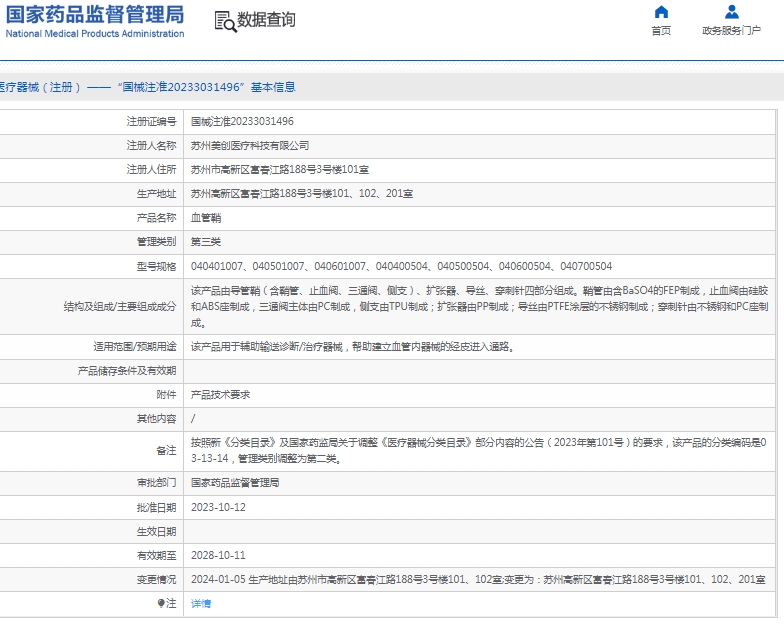Click 审批部门 value 国家药品监督管理局
Viewport: 784px width, 626px height.
click(235, 482)
